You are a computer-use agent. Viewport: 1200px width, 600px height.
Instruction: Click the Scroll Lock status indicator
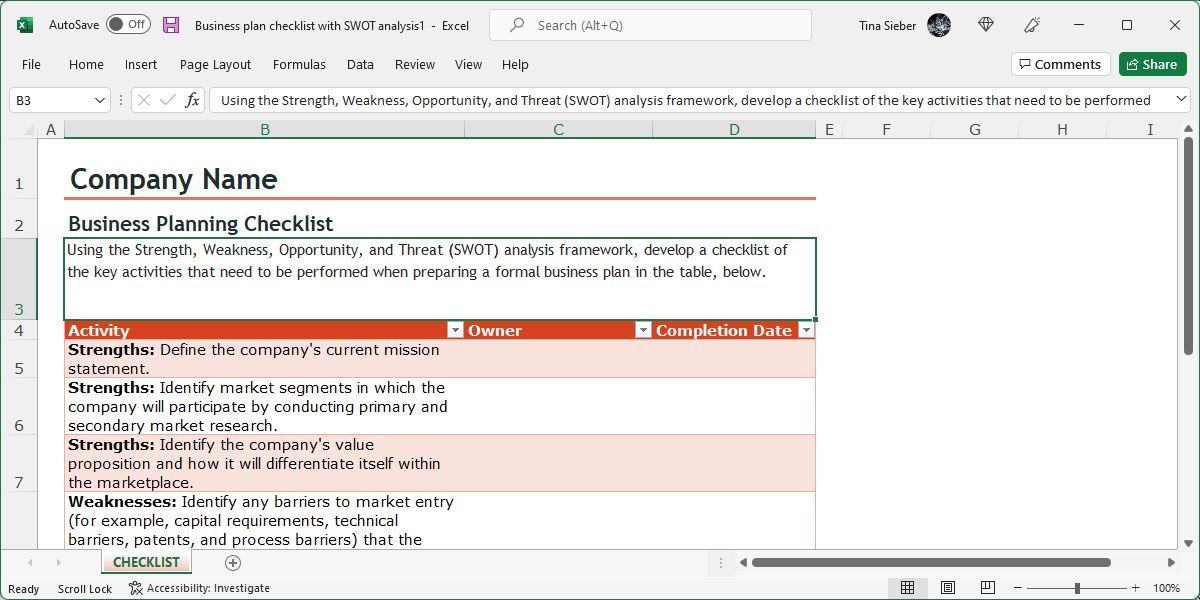pos(84,589)
